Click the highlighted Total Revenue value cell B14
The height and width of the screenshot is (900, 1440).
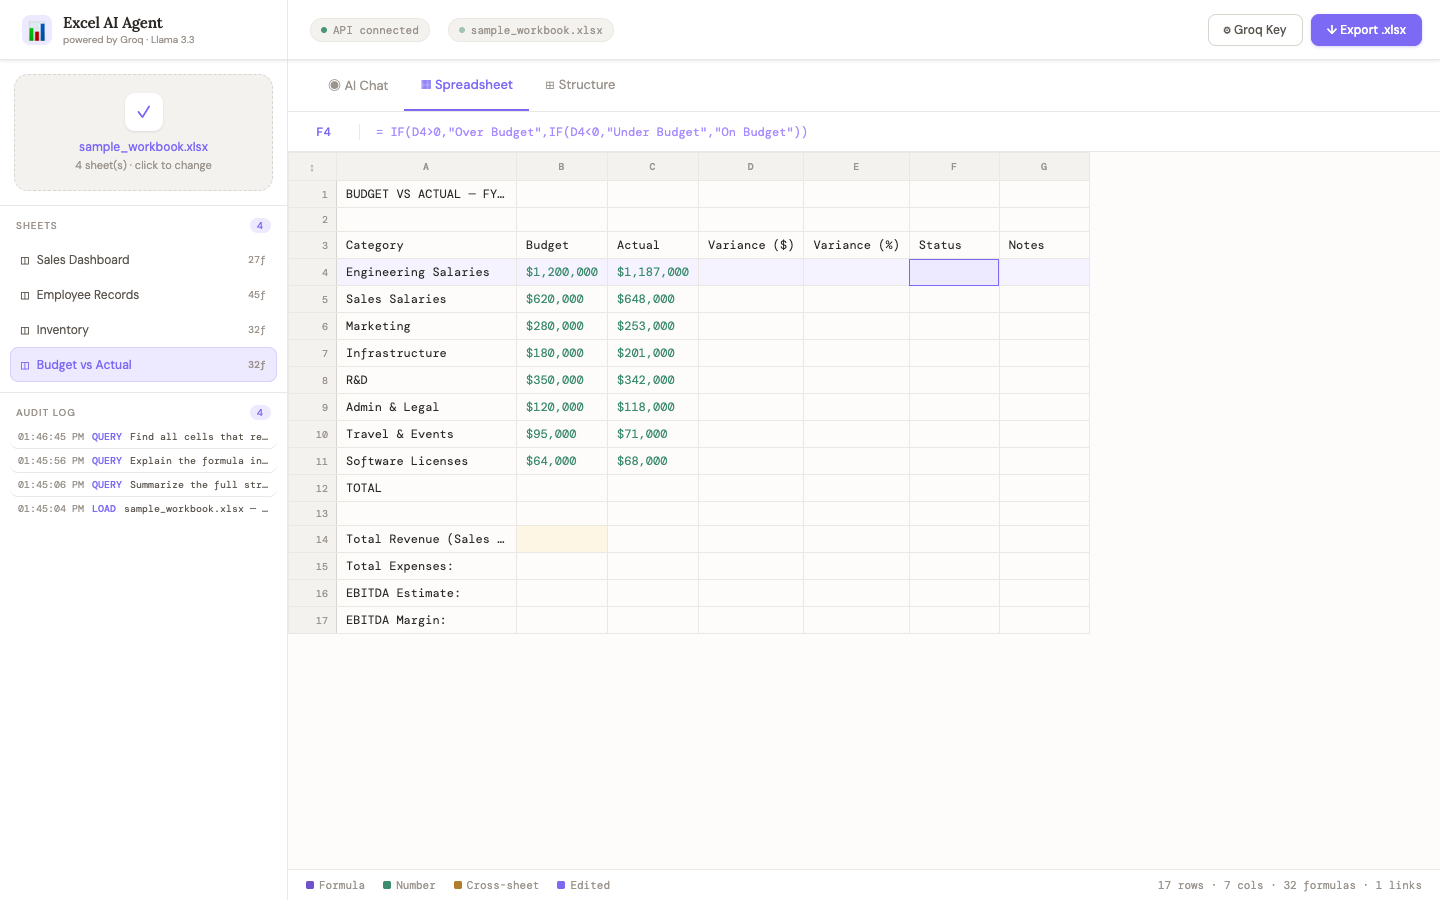point(562,539)
